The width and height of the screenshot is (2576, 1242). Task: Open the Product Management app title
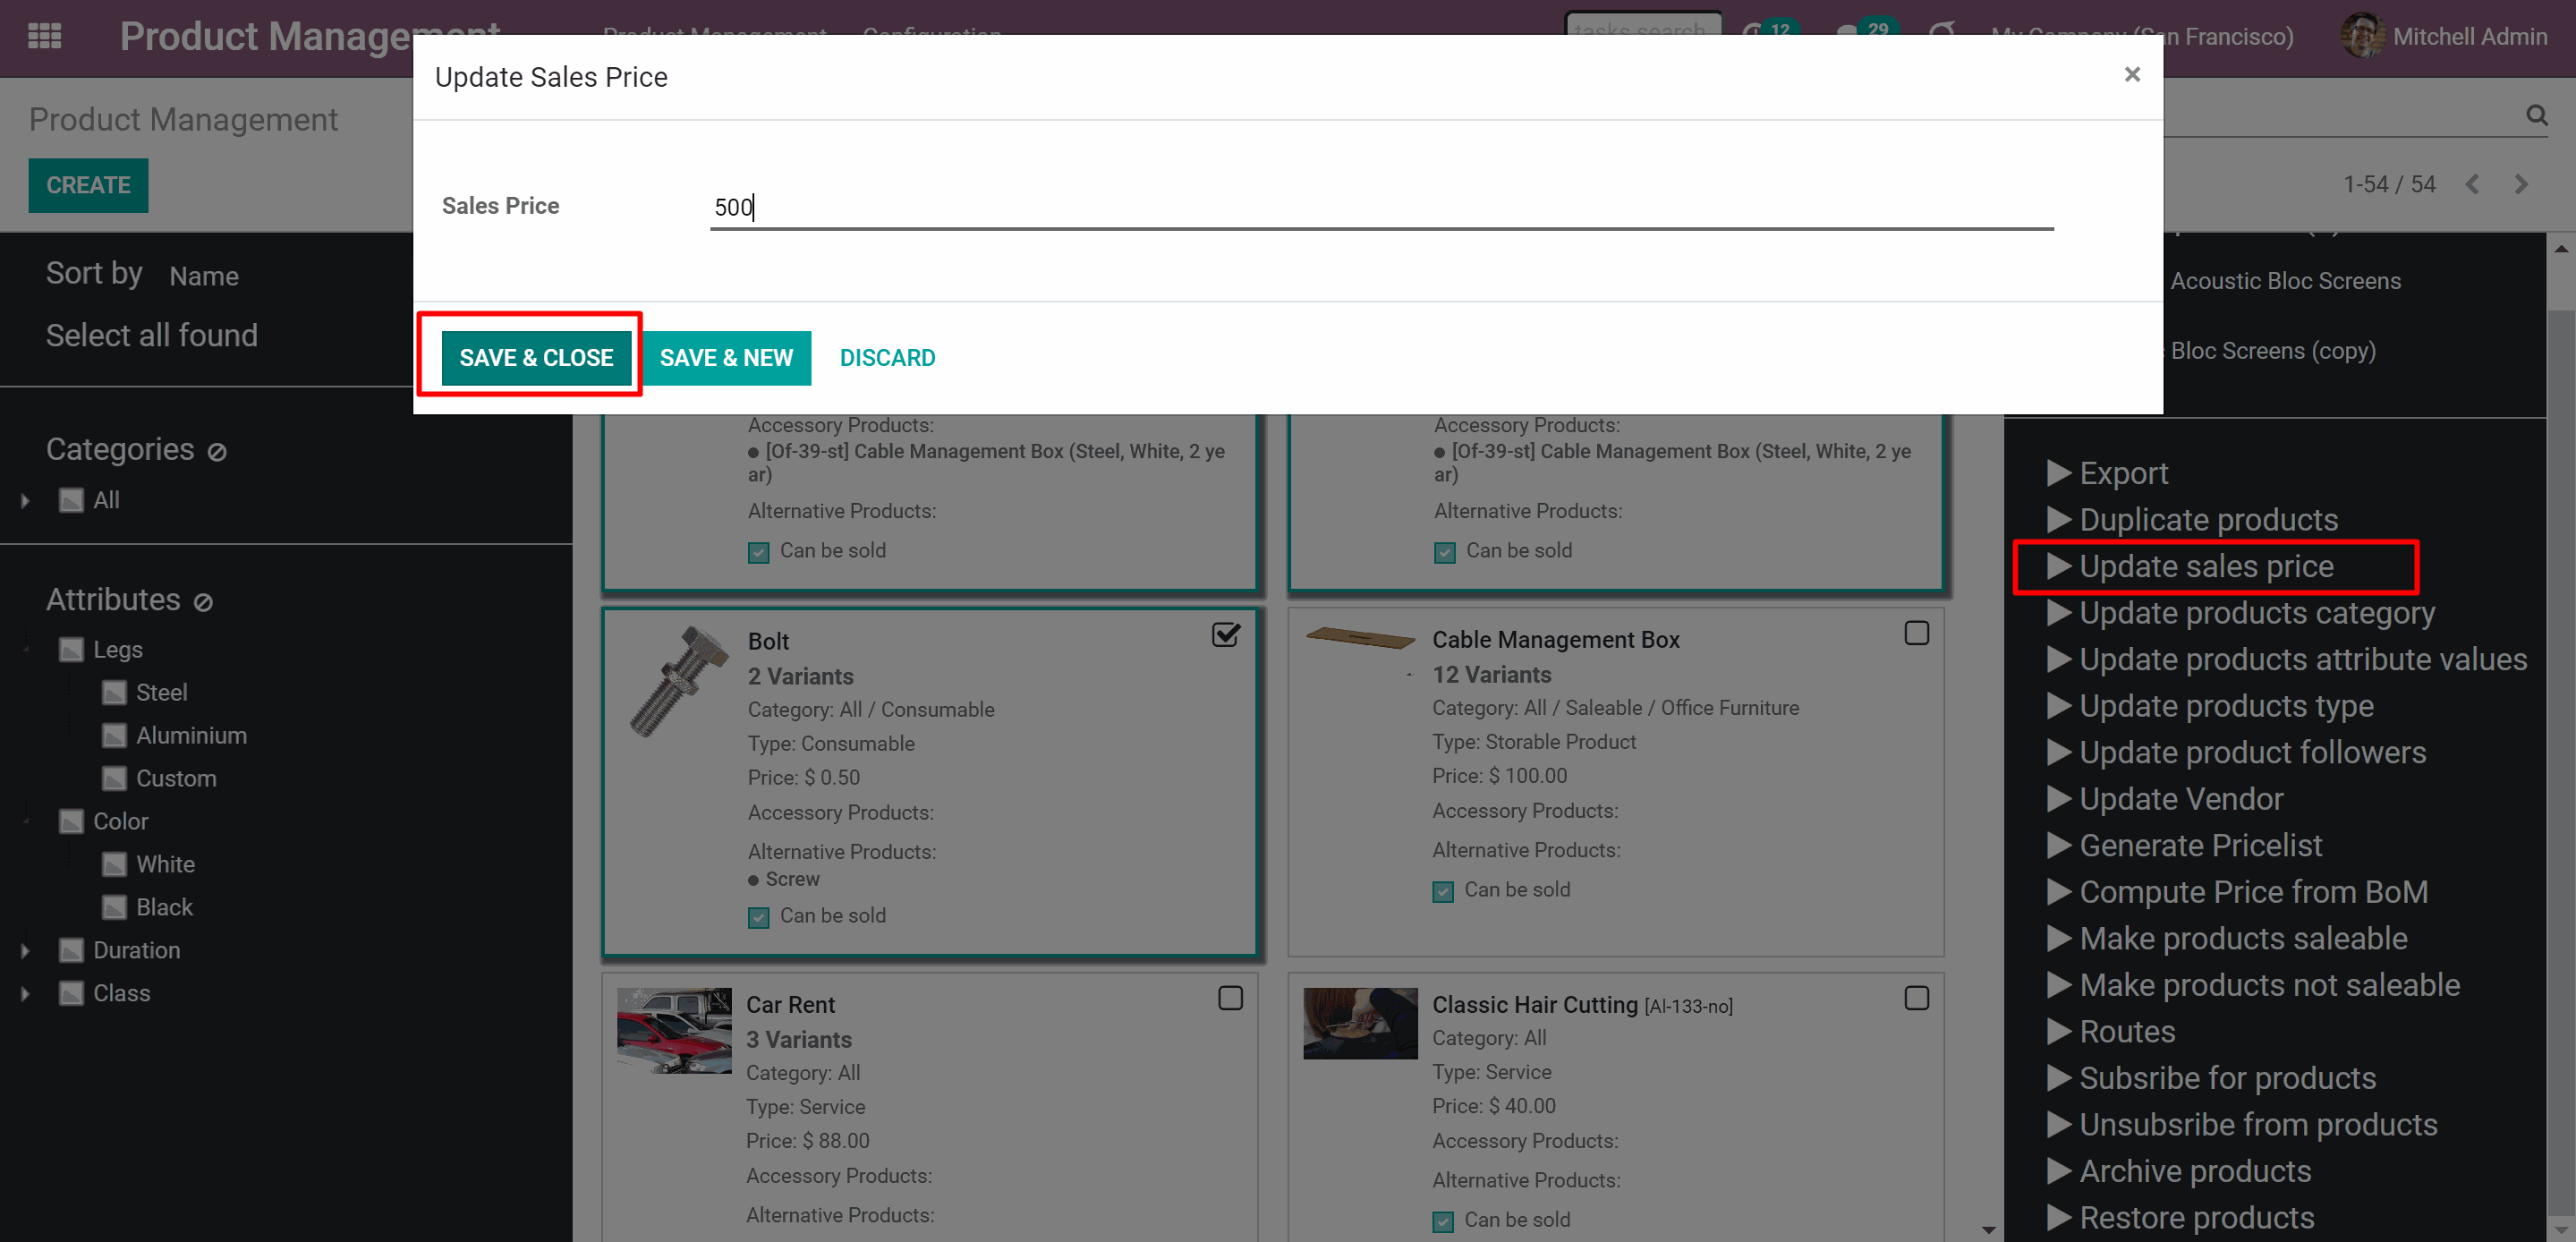310,36
